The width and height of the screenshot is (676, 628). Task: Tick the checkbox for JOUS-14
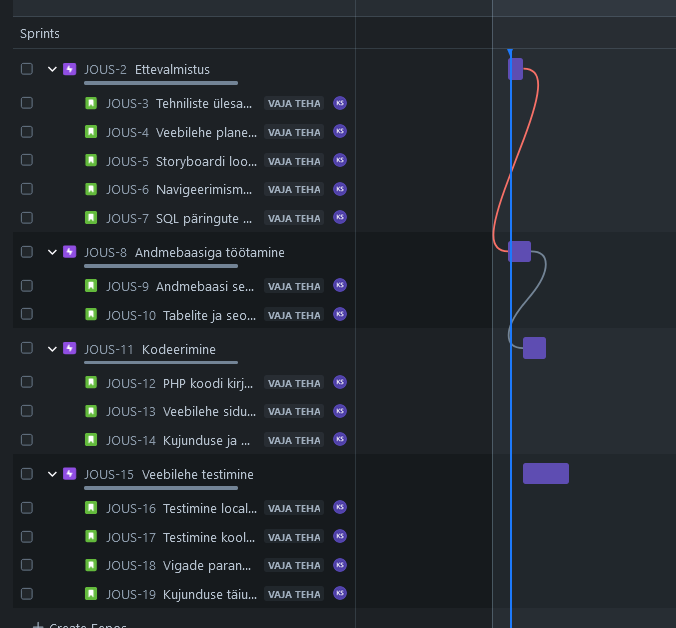coord(27,440)
